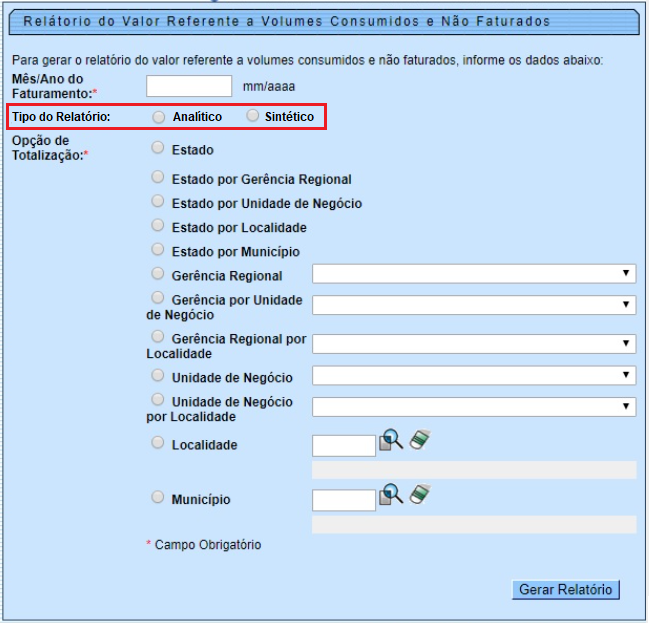Image resolution: width=649 pixels, height=627 pixels.
Task: Open the Localidade search magnifier icon
Action: tap(391, 440)
